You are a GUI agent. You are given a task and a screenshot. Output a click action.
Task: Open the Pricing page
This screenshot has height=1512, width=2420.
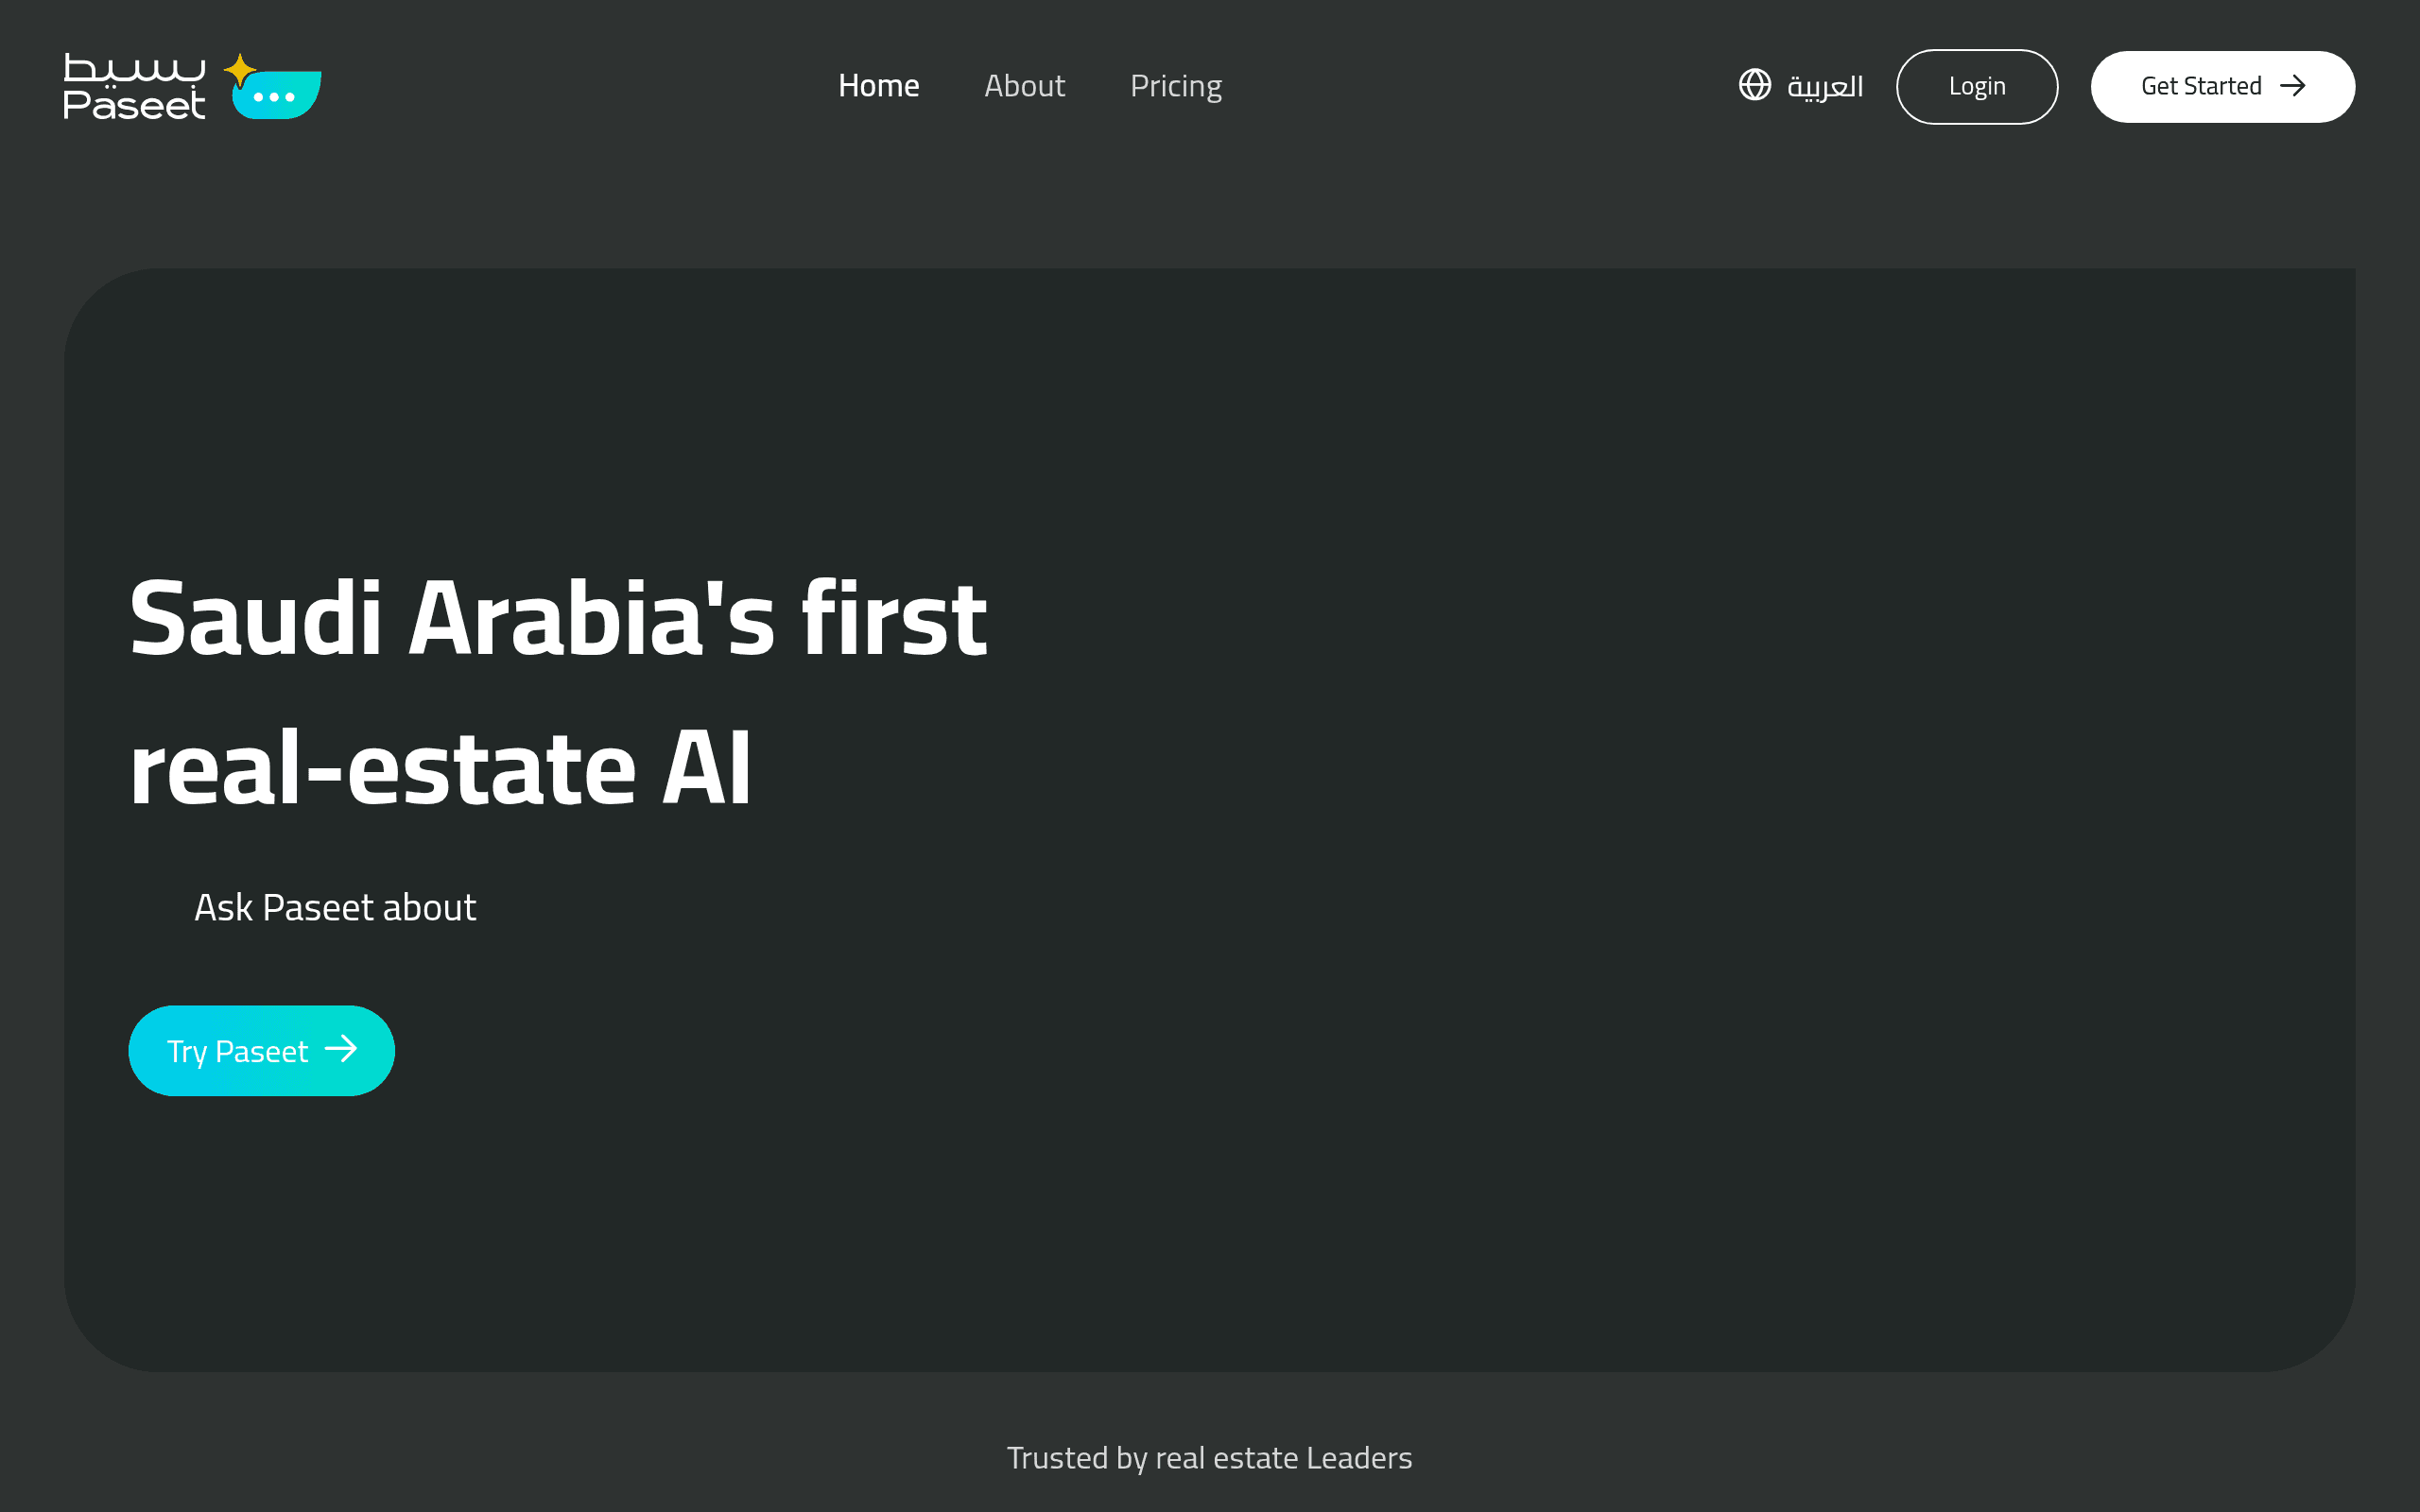1176,87
